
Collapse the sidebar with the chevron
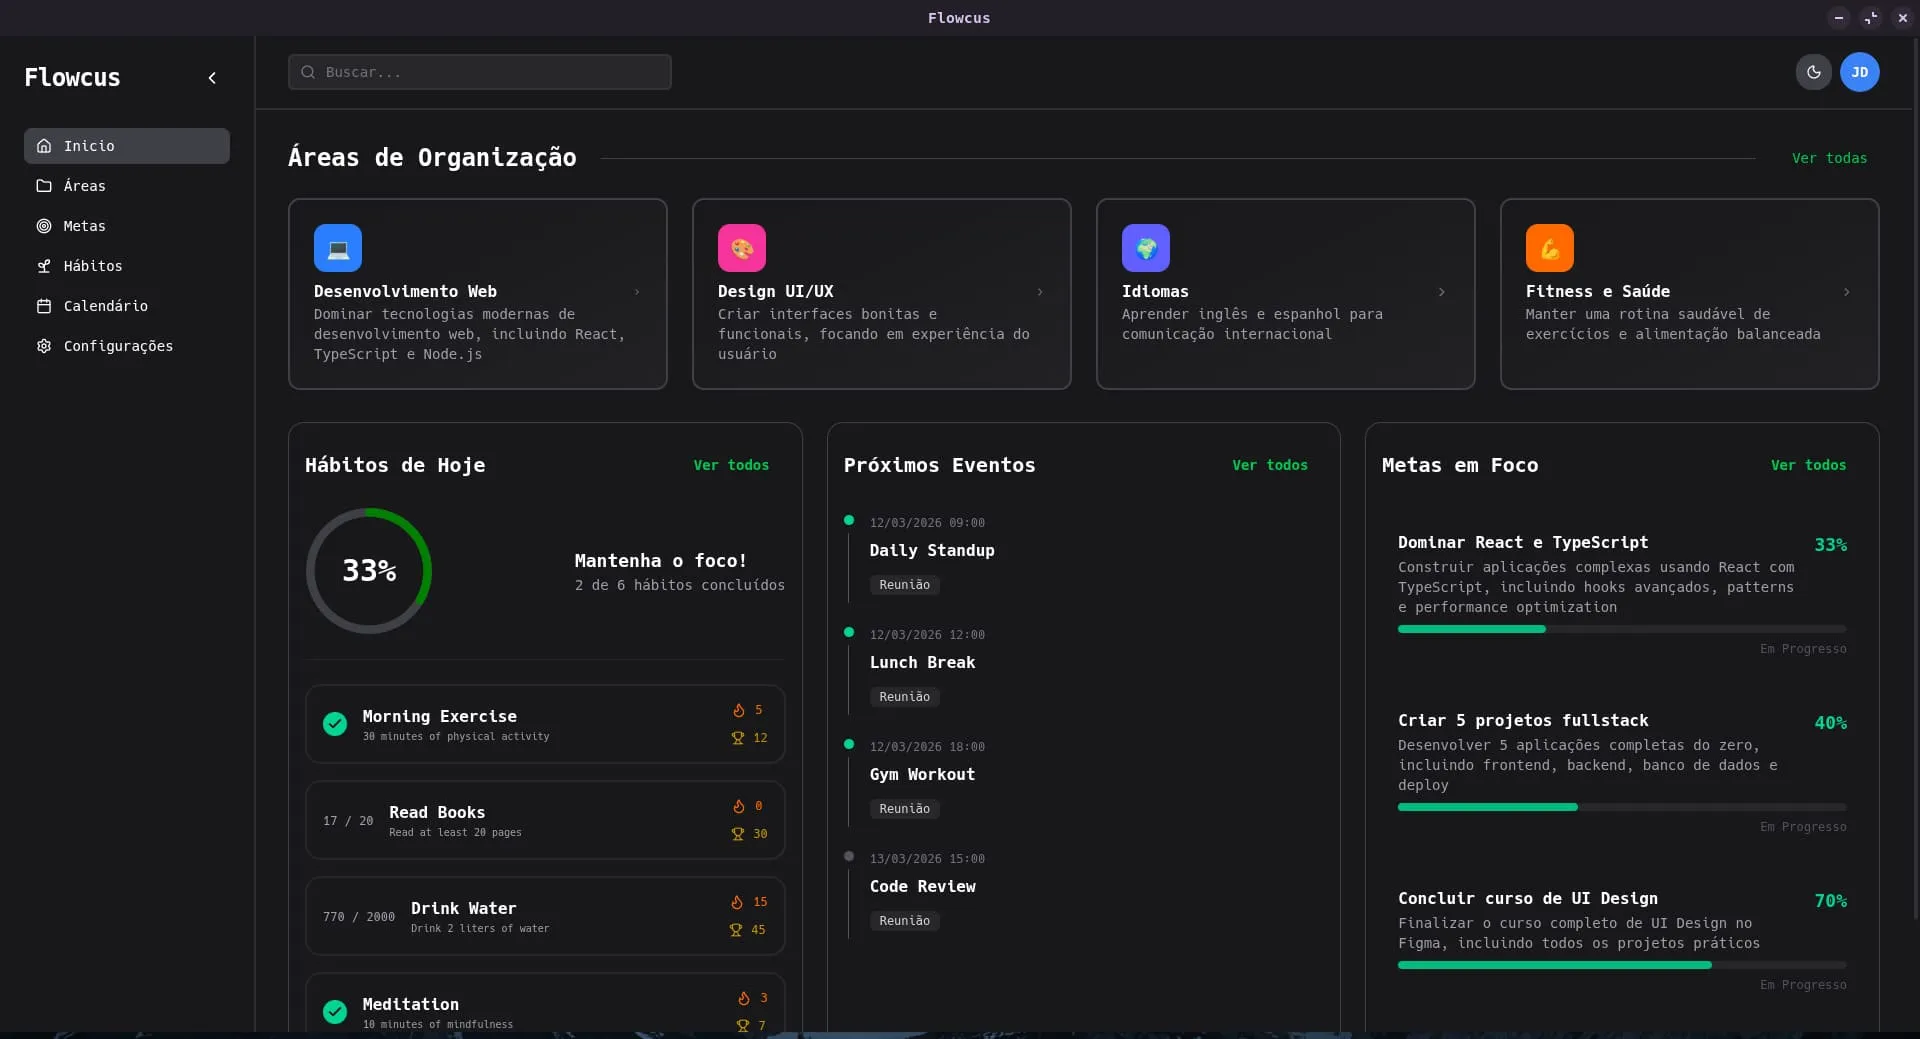pyautogui.click(x=212, y=77)
